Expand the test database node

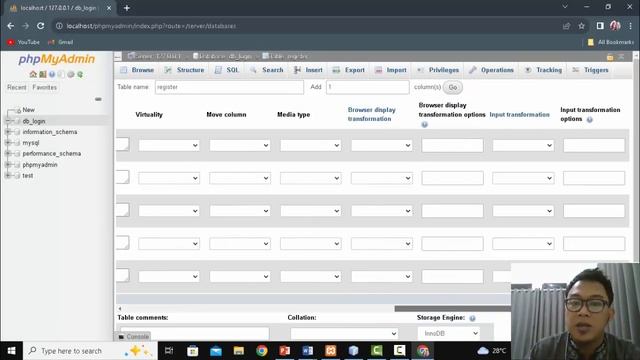click(x=7, y=176)
